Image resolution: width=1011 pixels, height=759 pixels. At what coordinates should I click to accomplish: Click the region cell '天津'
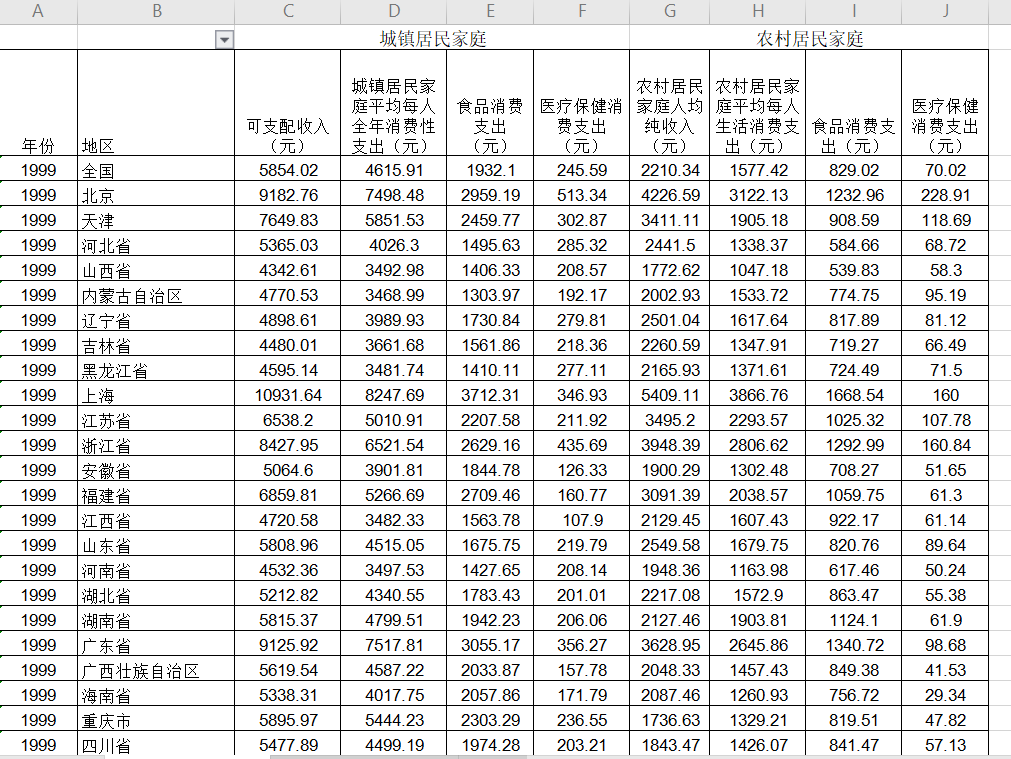click(156, 220)
